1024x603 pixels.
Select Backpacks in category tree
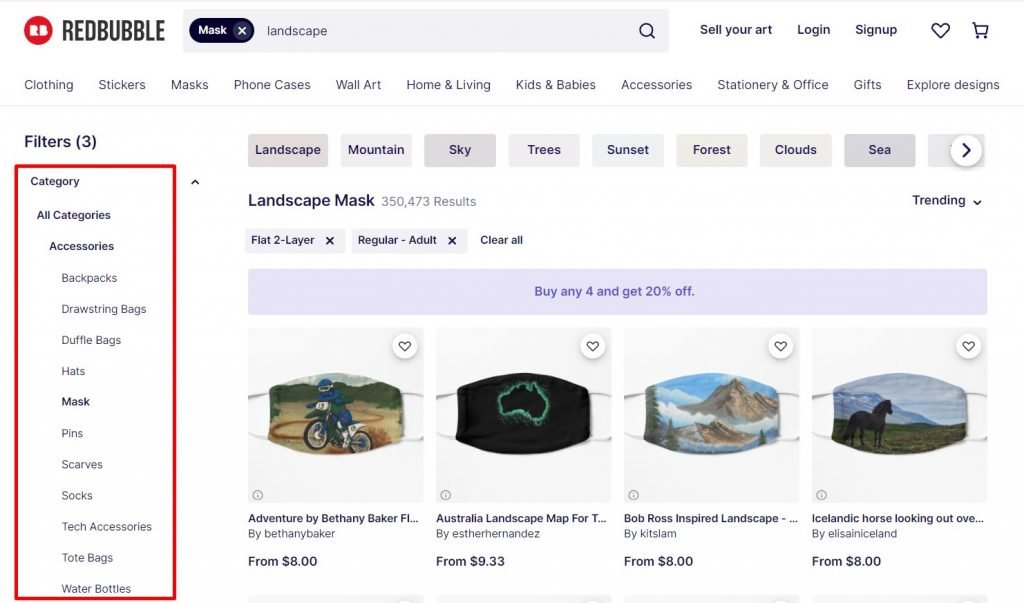[x=89, y=278]
